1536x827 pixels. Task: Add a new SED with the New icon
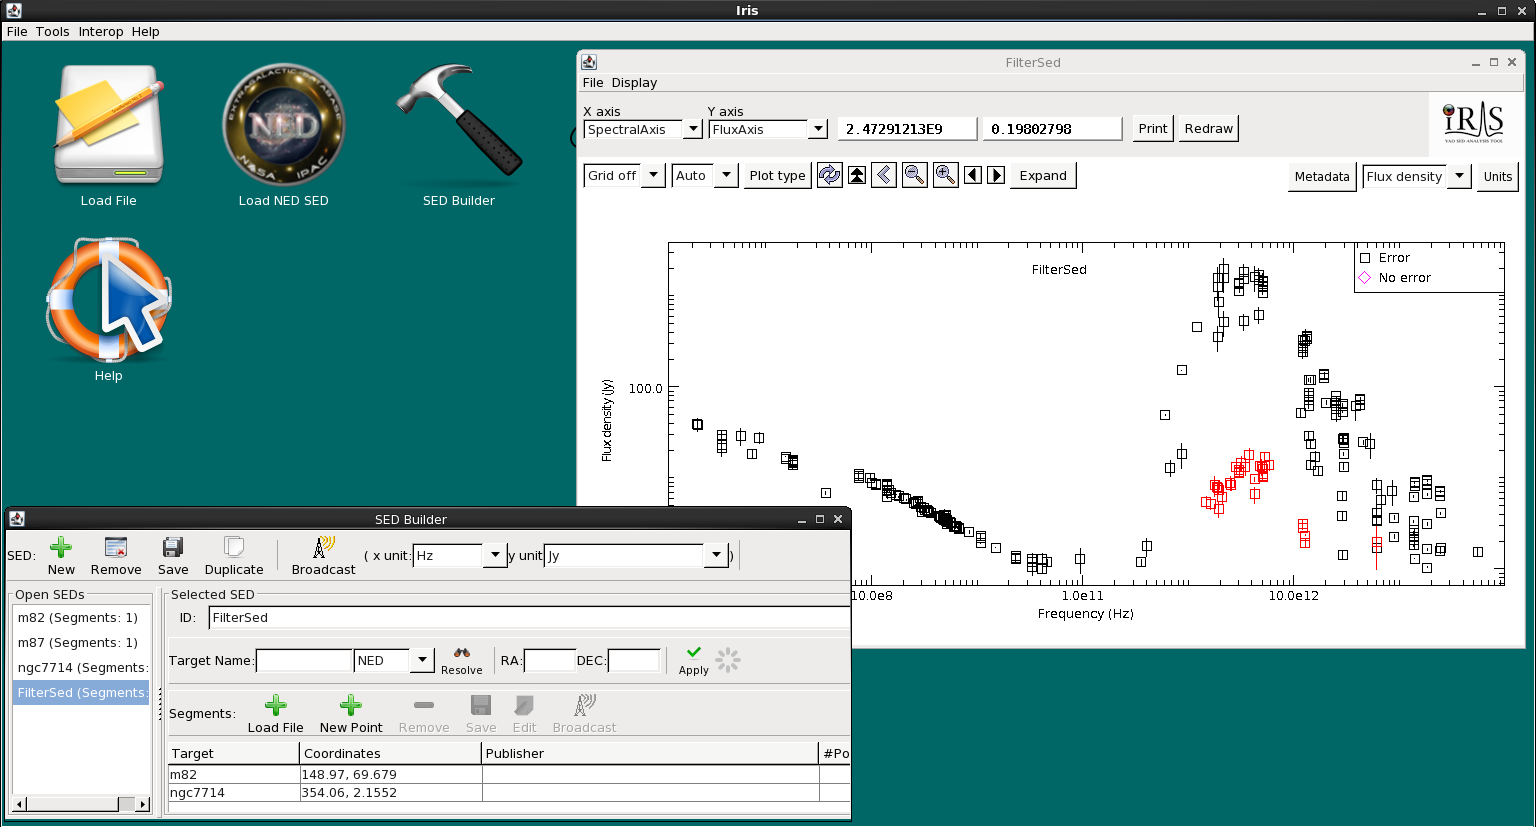61,548
